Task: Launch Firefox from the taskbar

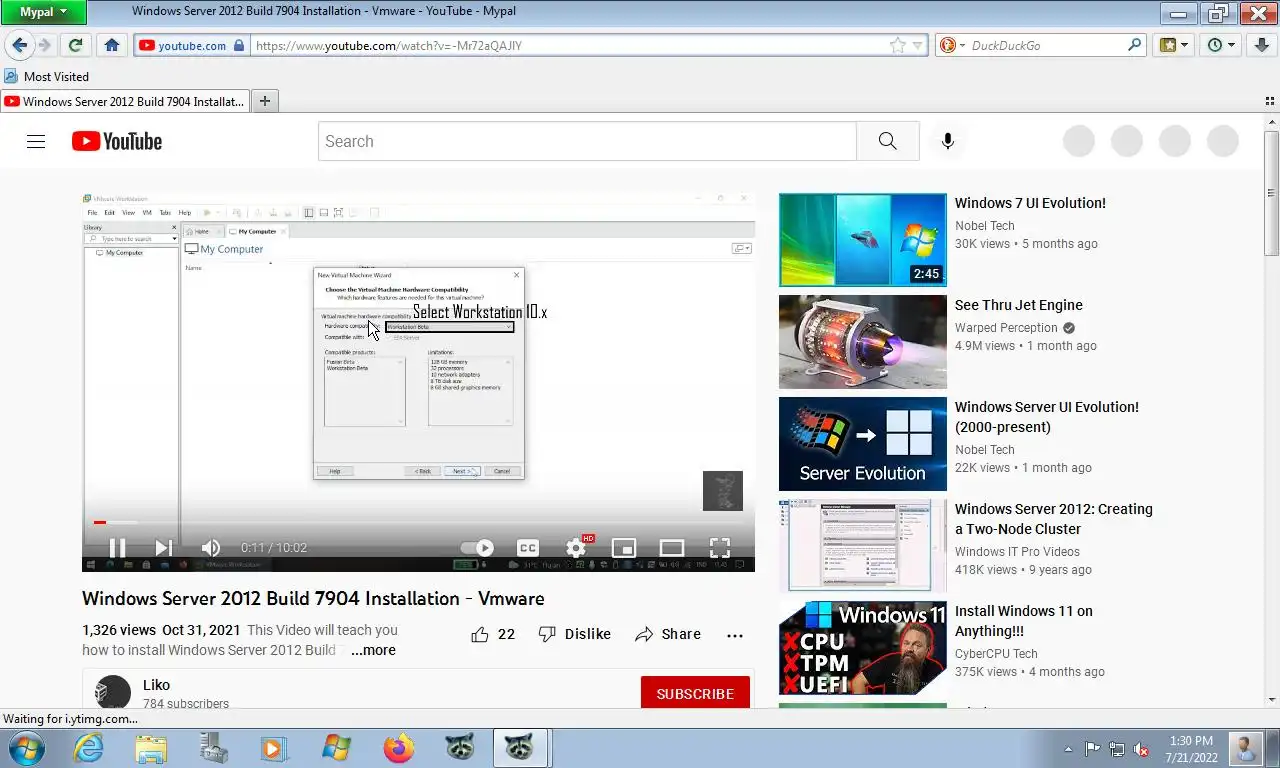Action: [x=398, y=748]
